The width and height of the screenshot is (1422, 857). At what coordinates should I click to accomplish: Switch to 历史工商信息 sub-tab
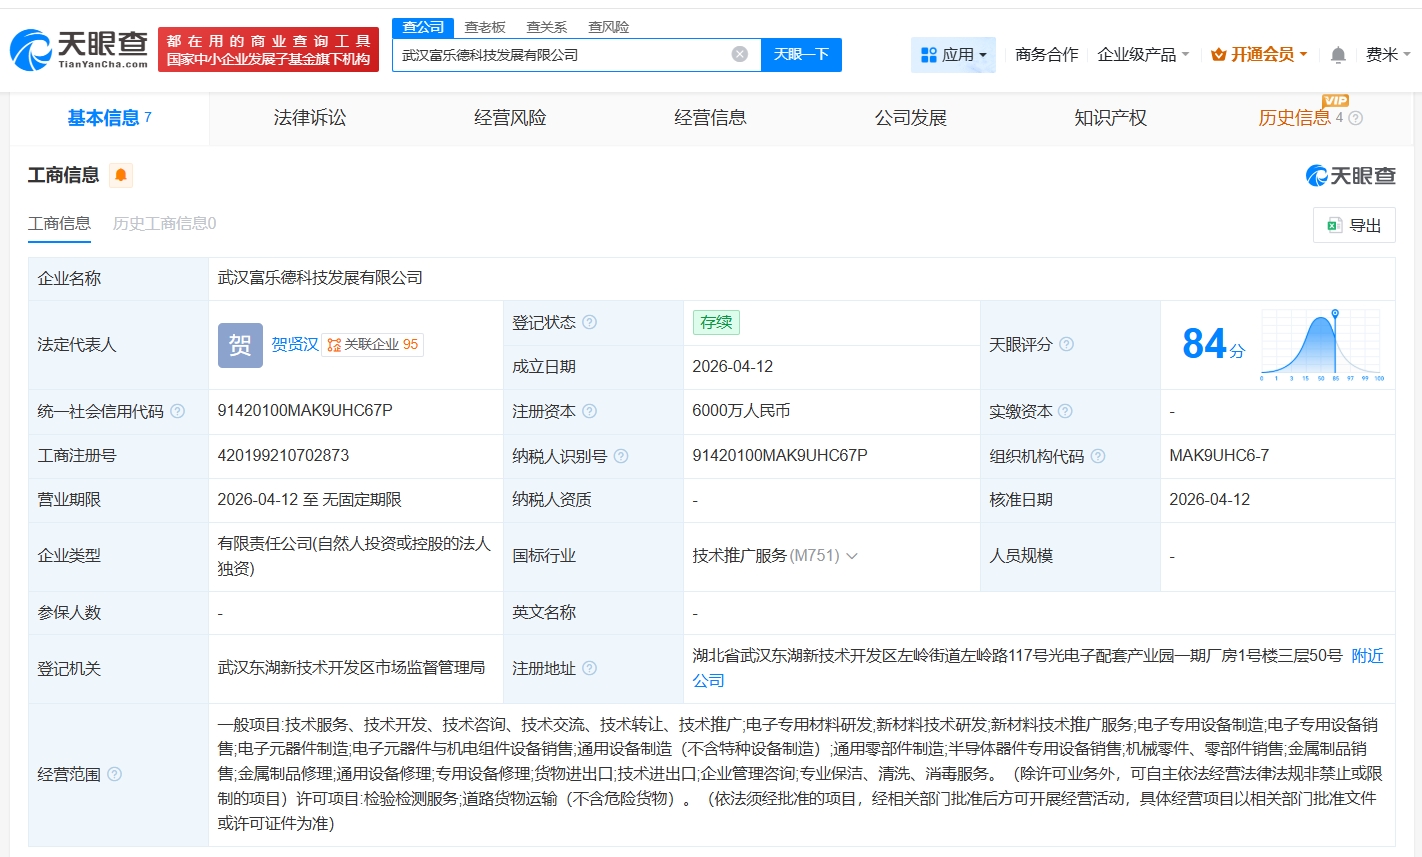pyautogui.click(x=164, y=223)
